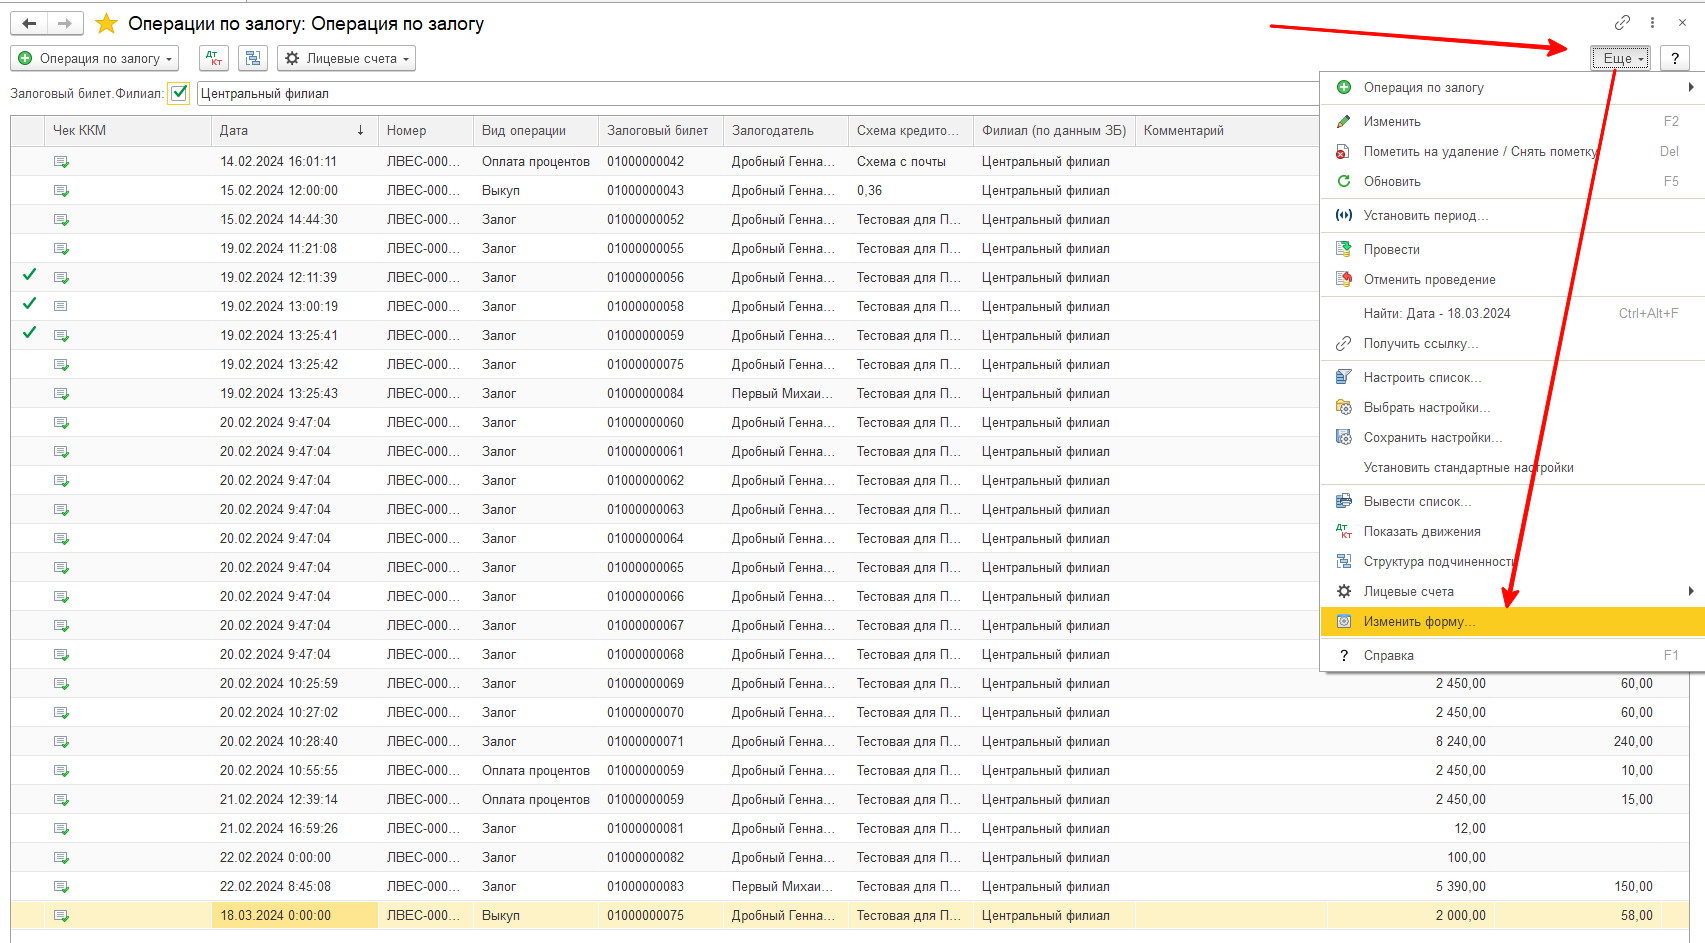Select Выбрать настройки... menu item
The image size is (1705, 943).
tap(1513, 408)
